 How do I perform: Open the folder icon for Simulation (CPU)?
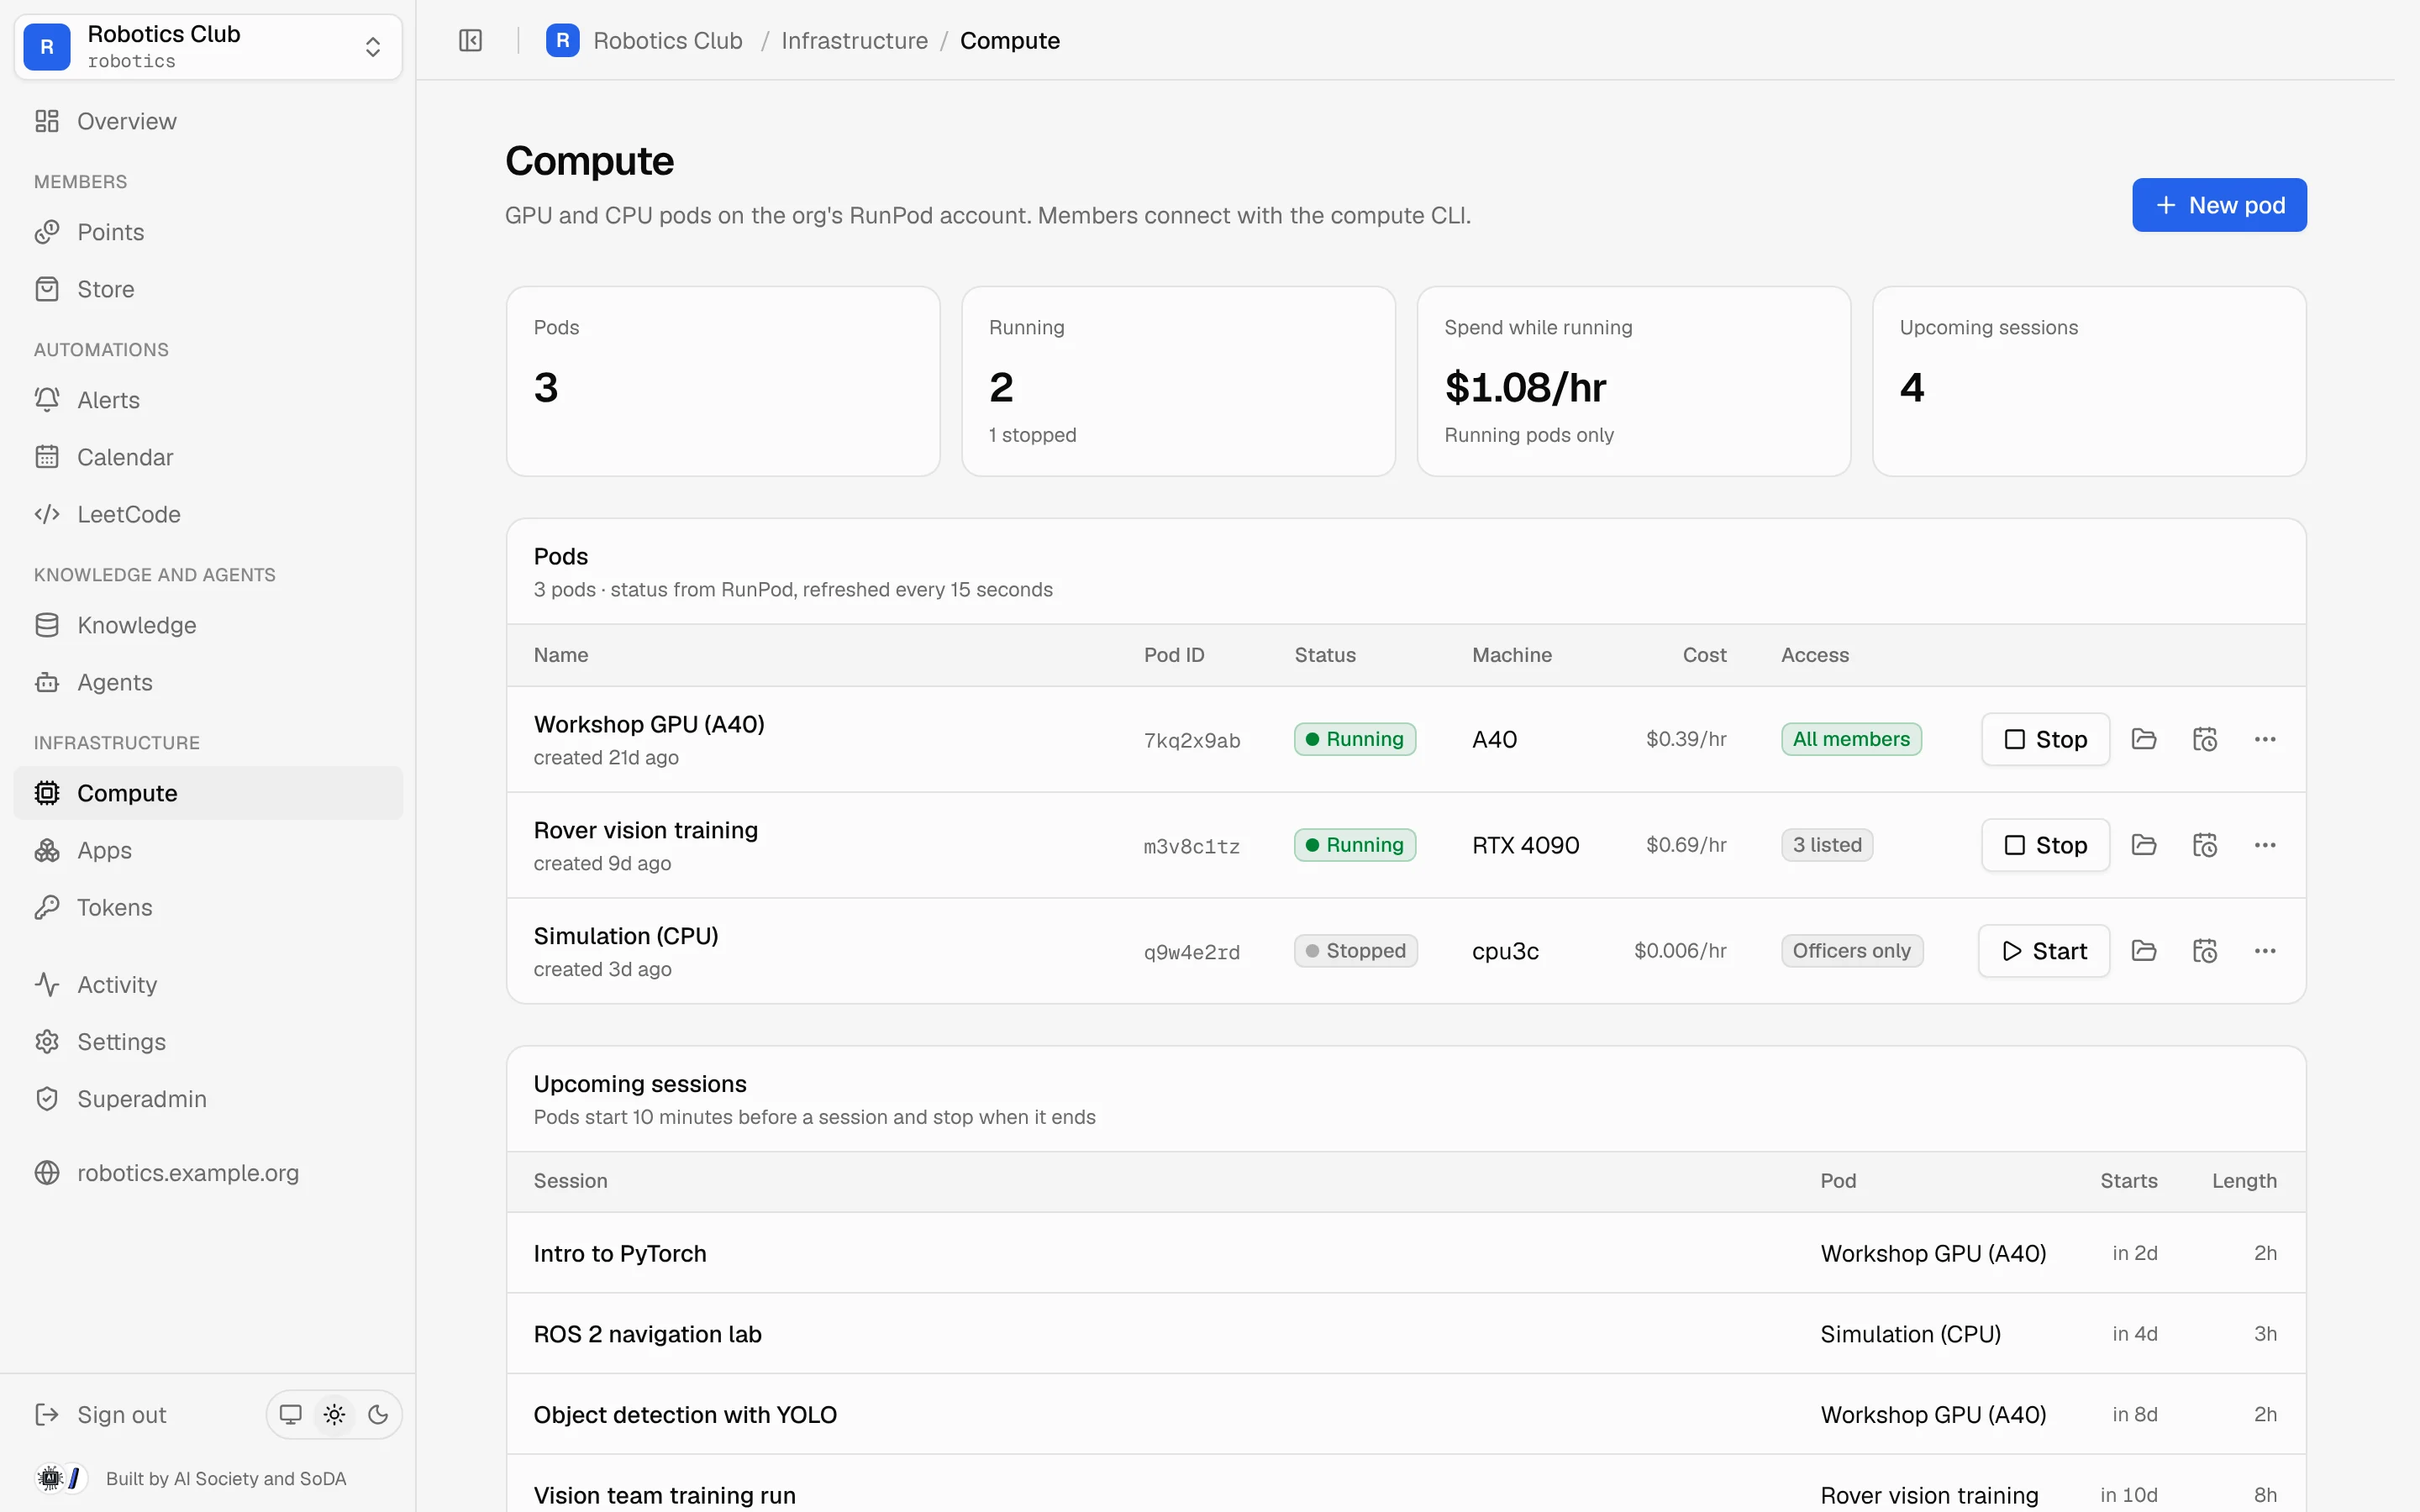[2143, 951]
